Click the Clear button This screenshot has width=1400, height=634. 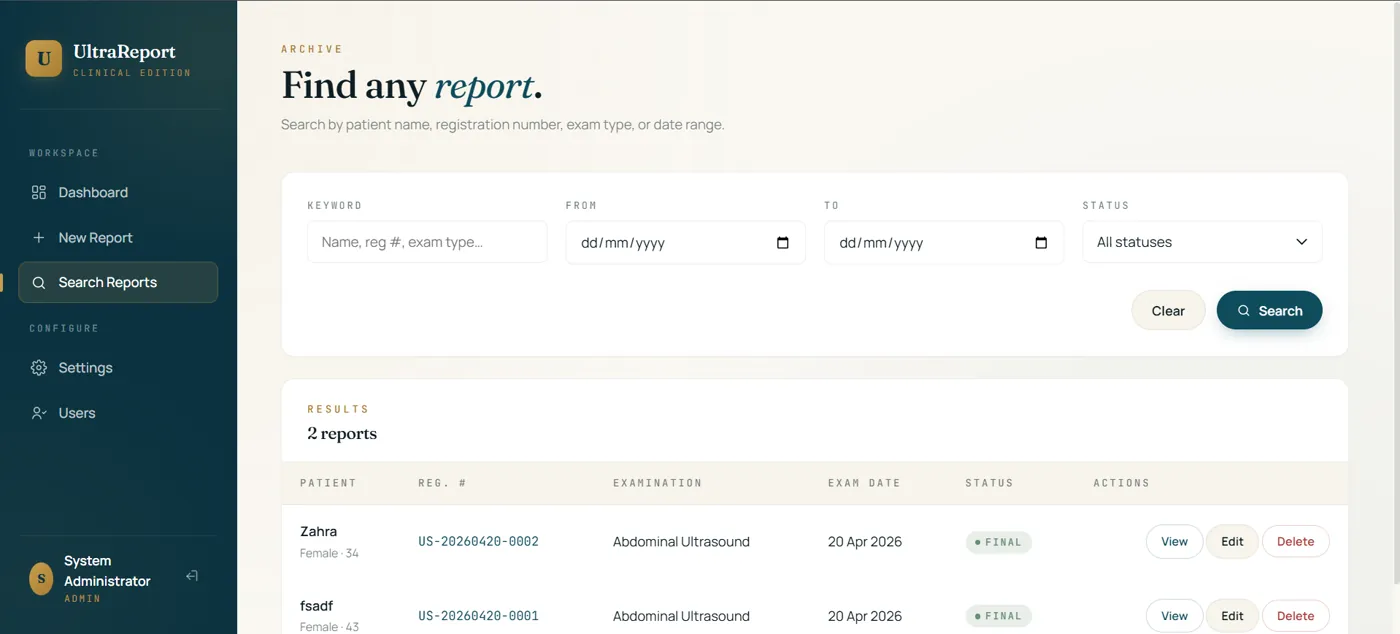pyautogui.click(x=1168, y=310)
